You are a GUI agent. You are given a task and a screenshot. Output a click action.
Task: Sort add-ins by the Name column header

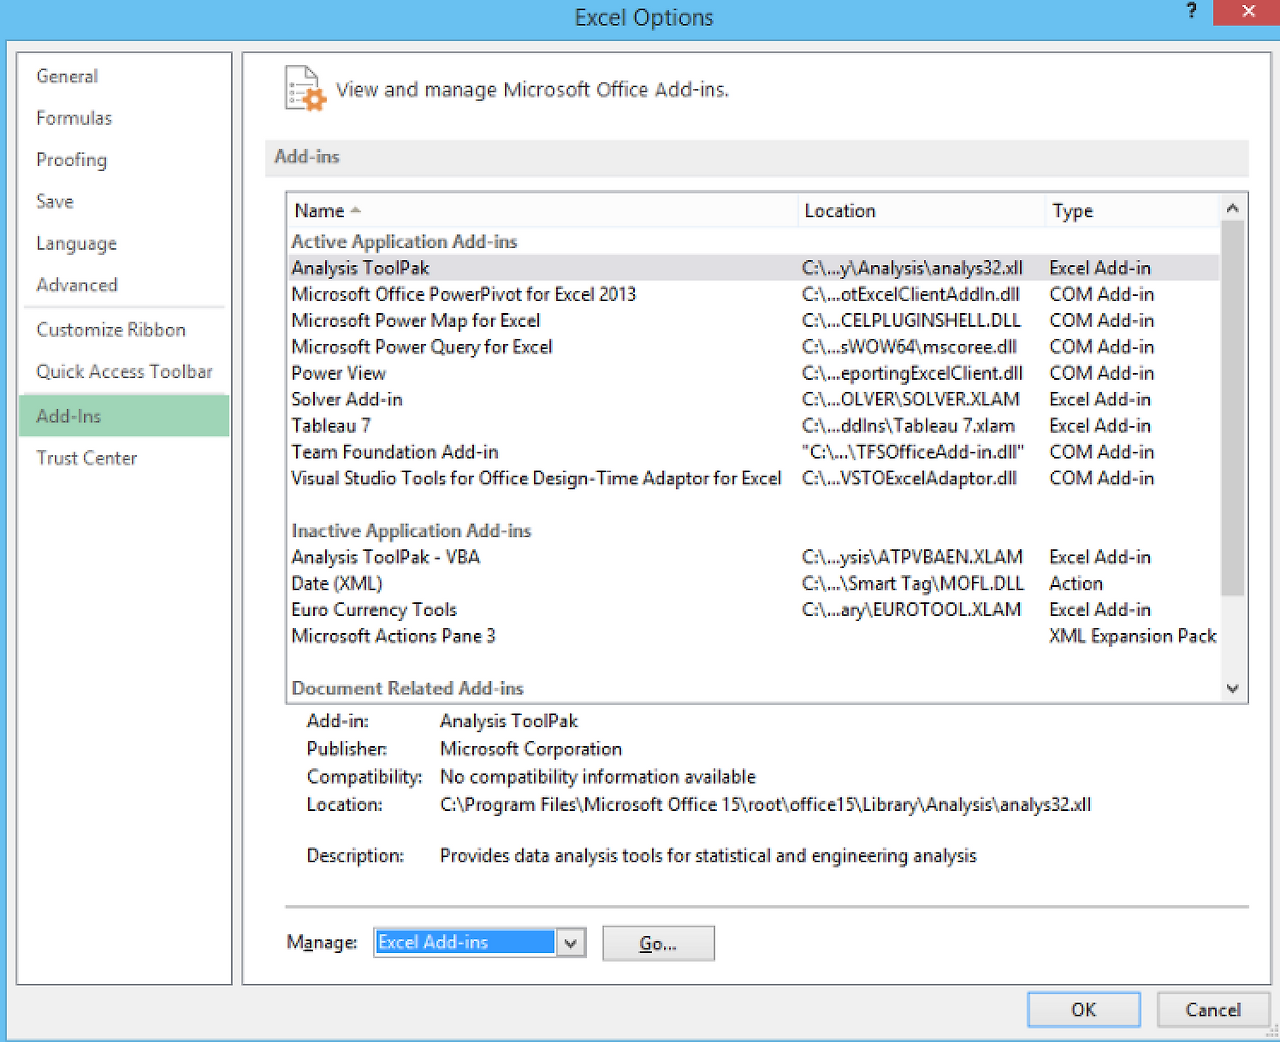(543, 211)
